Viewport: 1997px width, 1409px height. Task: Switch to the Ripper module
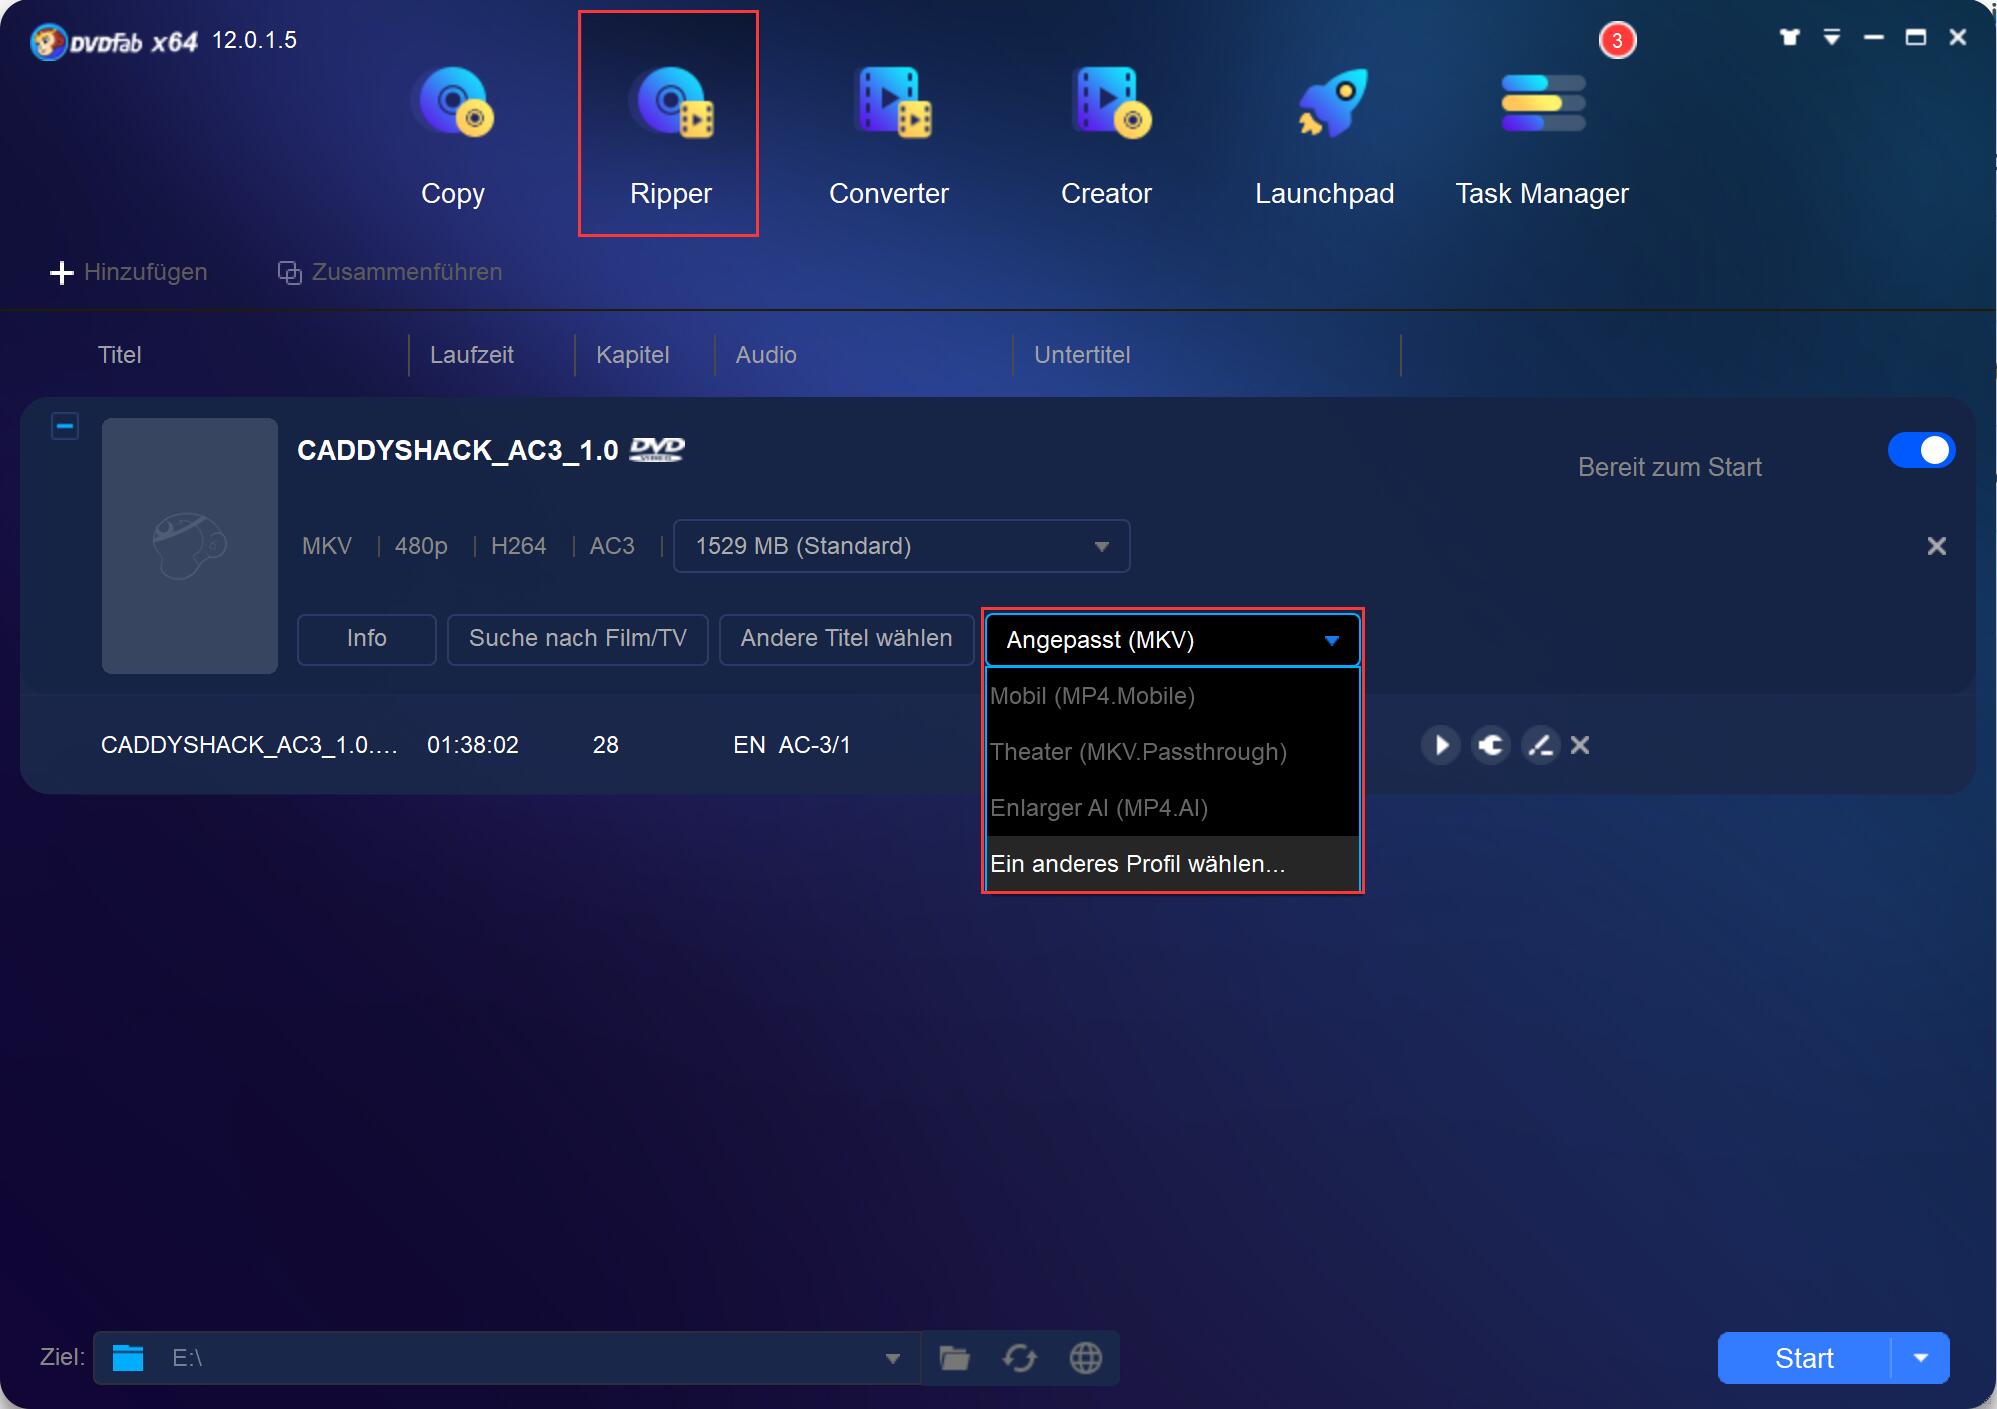(x=669, y=124)
